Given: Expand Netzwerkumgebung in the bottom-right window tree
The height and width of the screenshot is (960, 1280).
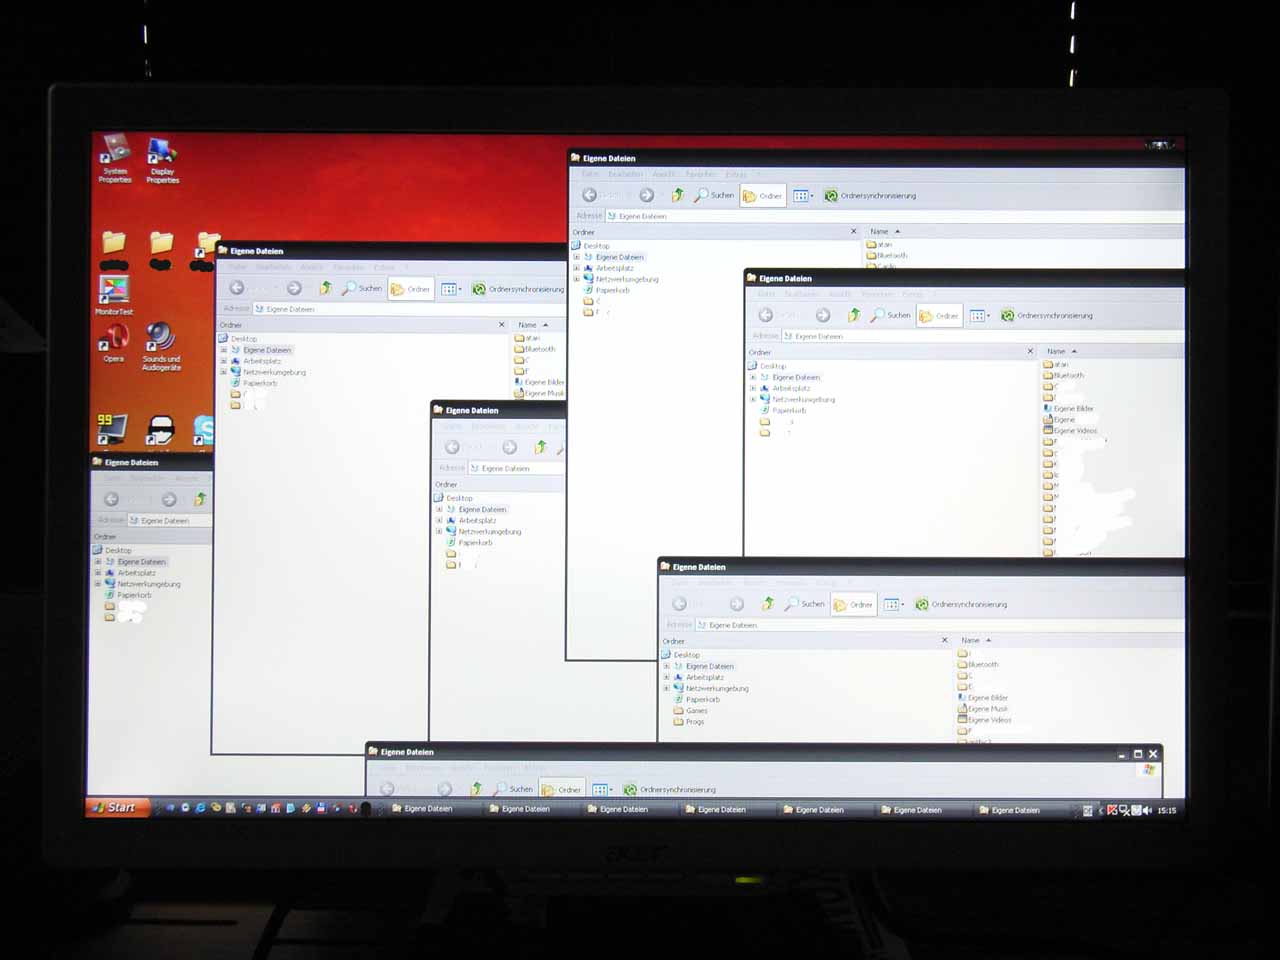Looking at the screenshot, I should pos(667,688).
